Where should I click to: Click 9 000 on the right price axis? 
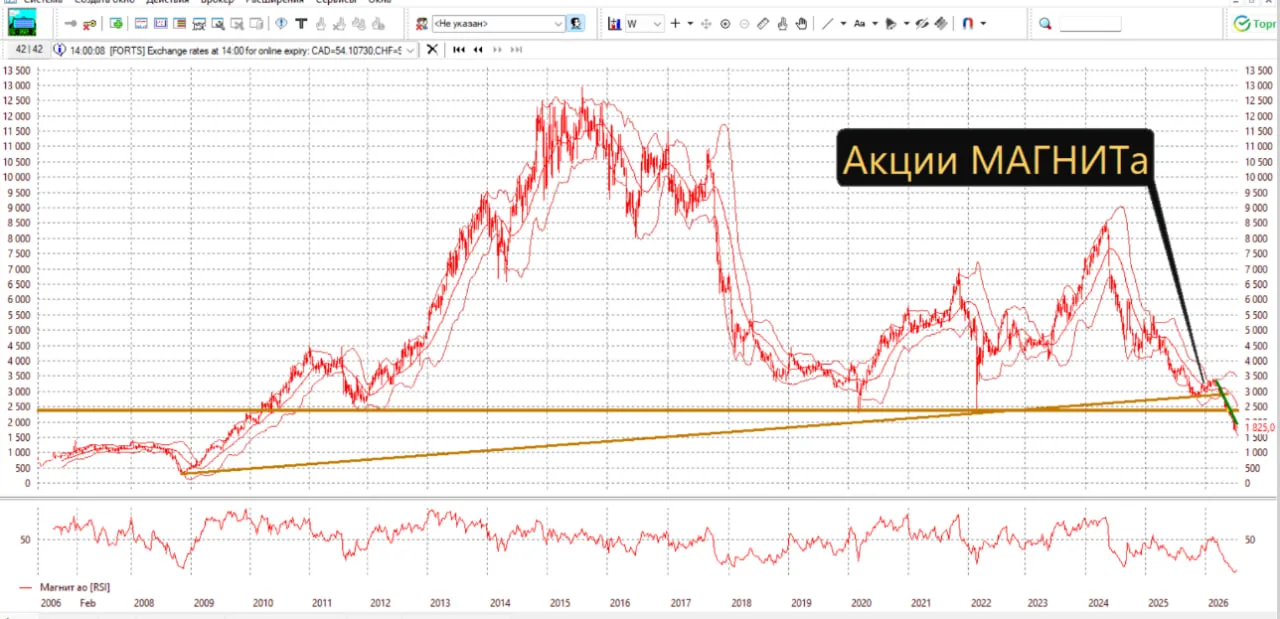tap(1256, 208)
